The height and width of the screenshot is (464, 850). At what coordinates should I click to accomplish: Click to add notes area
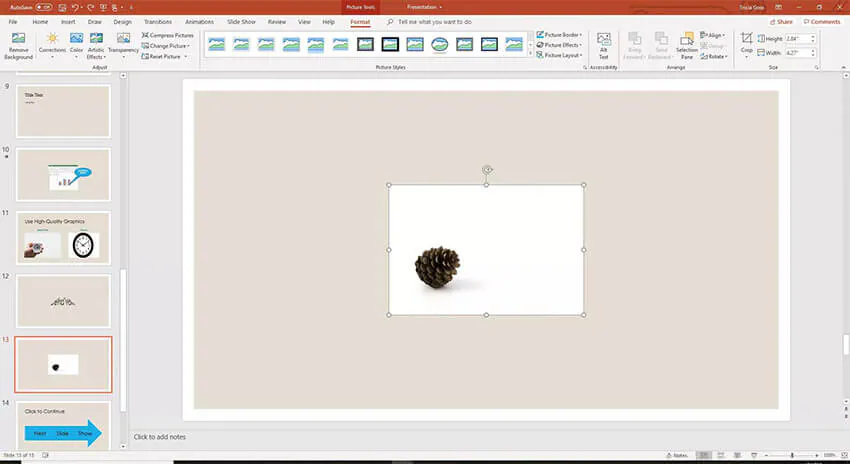tap(160, 437)
